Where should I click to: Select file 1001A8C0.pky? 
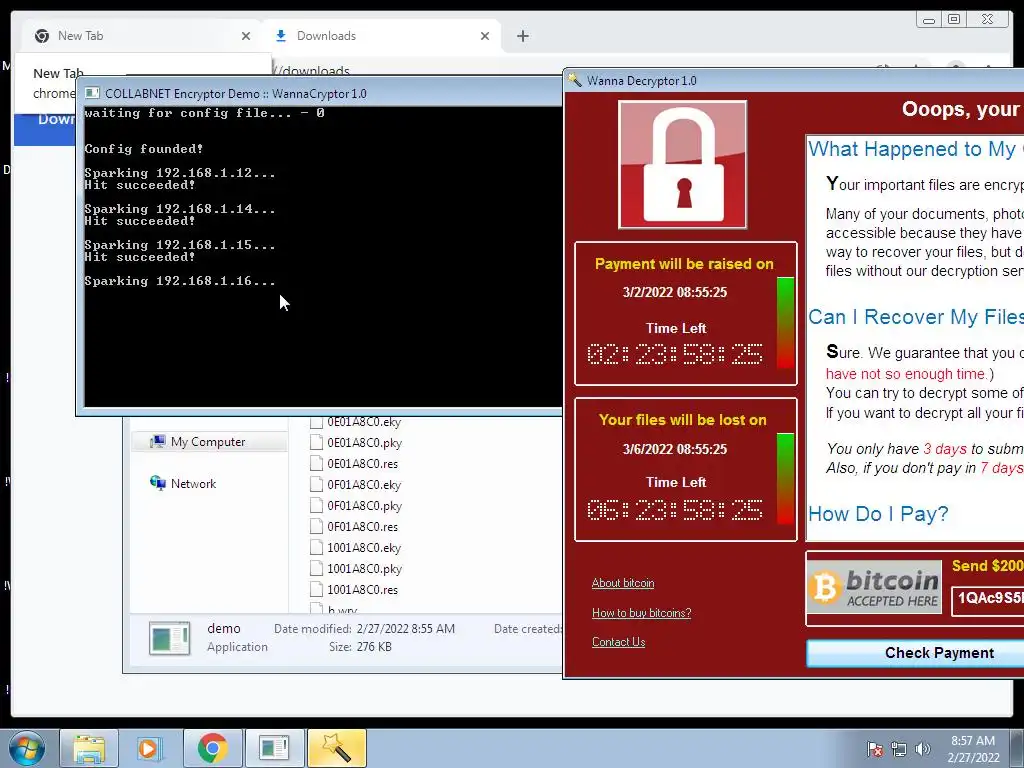coord(364,569)
